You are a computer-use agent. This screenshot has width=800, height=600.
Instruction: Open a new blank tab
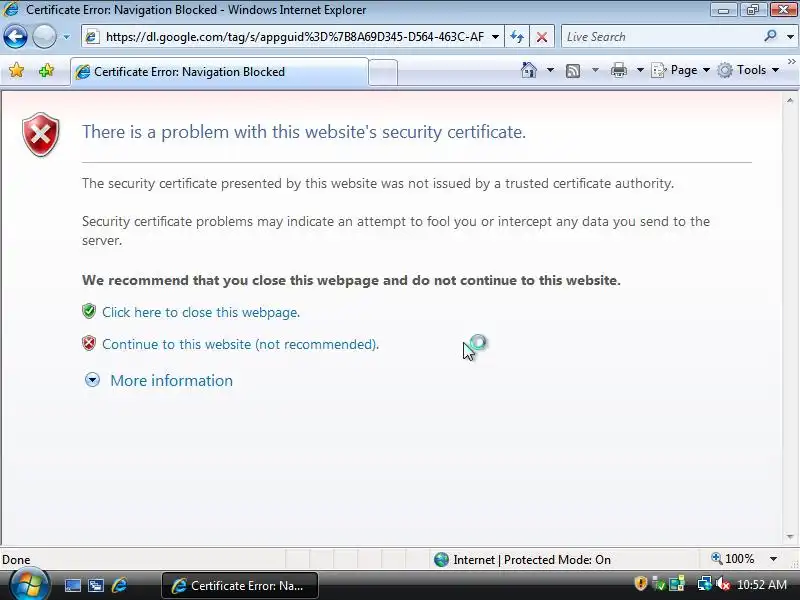coord(383,72)
